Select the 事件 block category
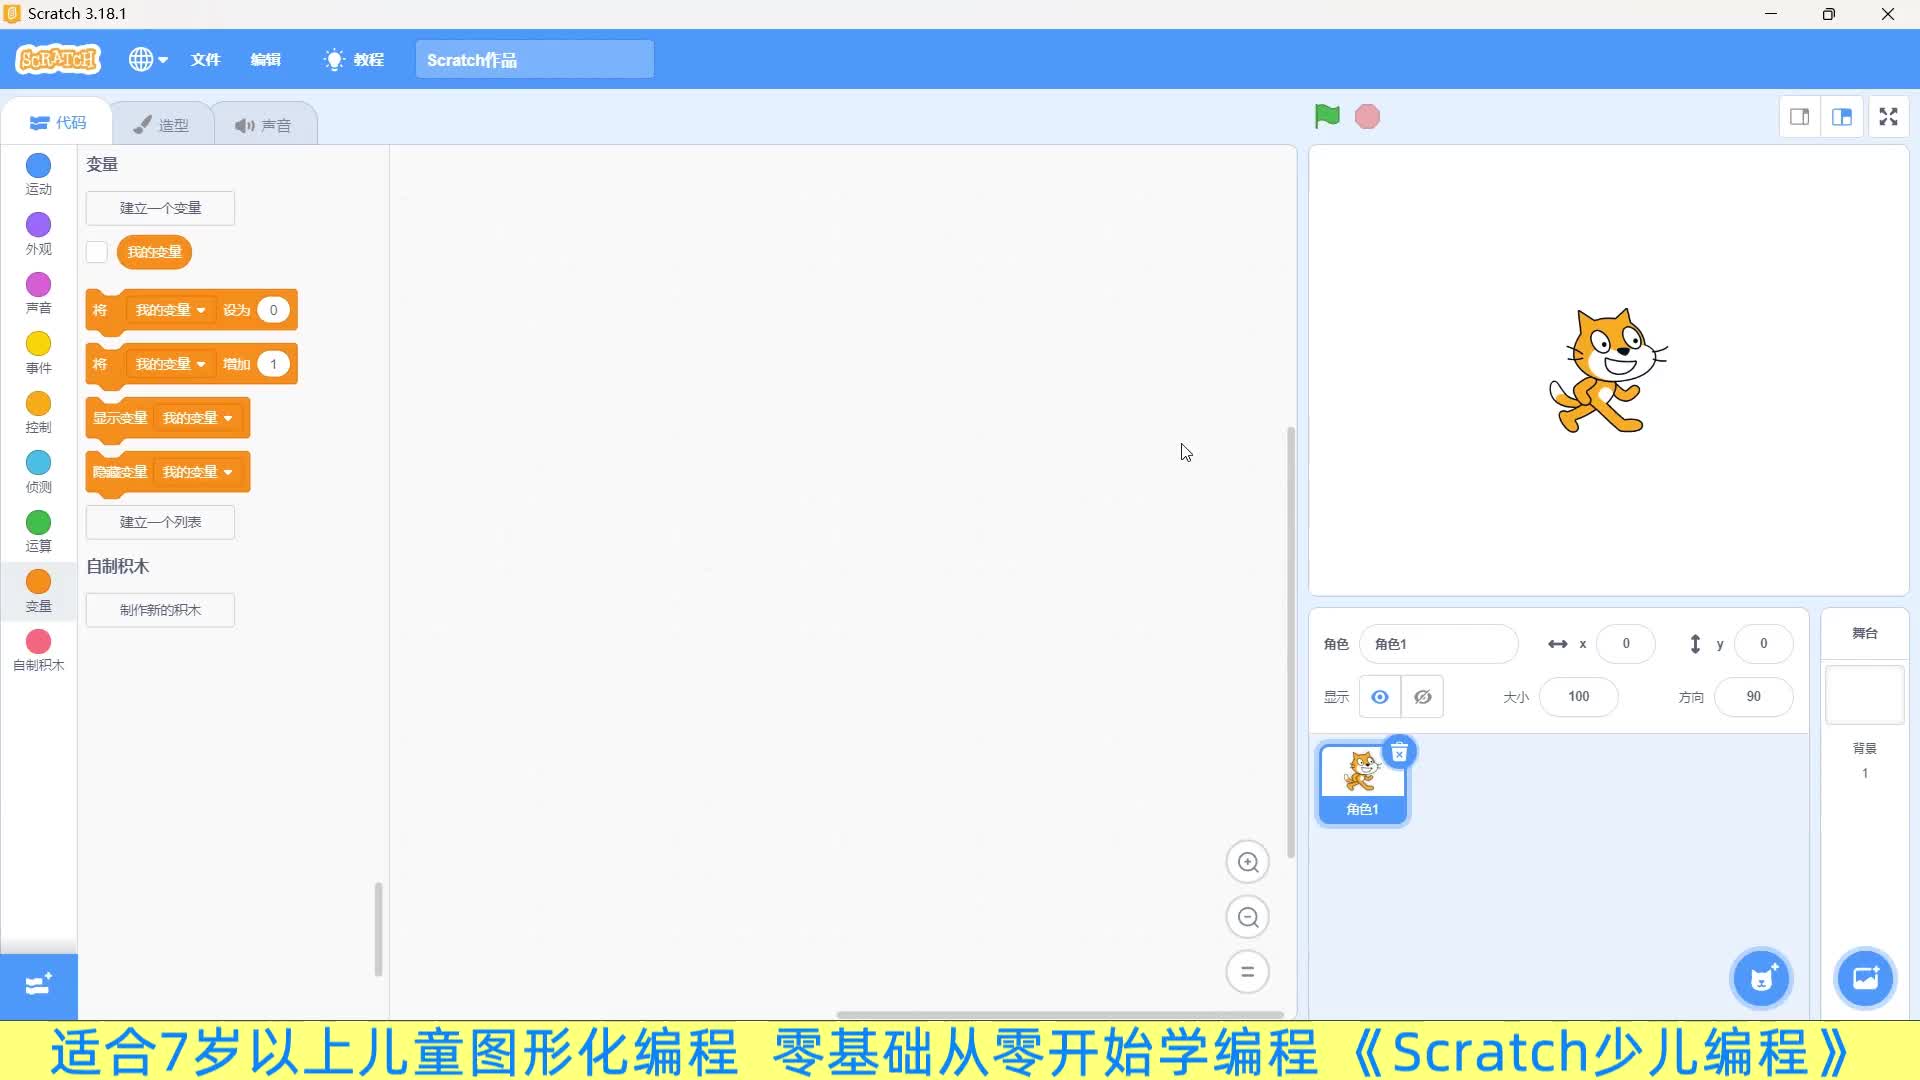Viewport: 1920px width, 1080px height. [x=38, y=353]
